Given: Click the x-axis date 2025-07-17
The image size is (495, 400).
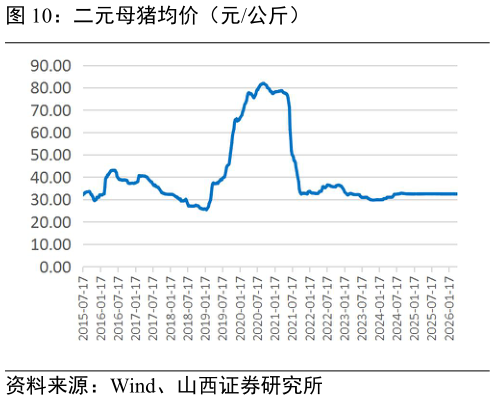Looking at the screenshot, I should (432, 308).
